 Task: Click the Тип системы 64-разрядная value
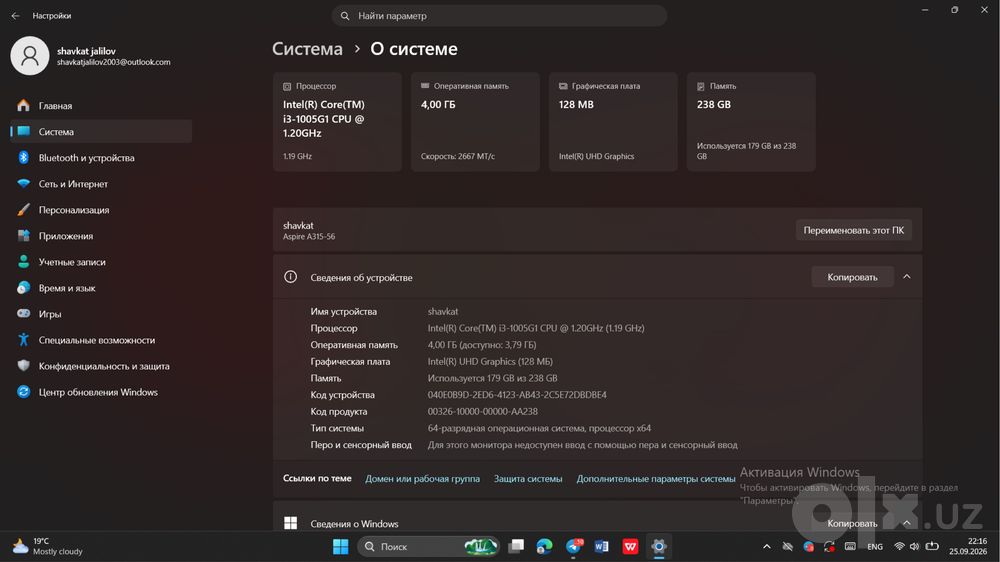539,428
